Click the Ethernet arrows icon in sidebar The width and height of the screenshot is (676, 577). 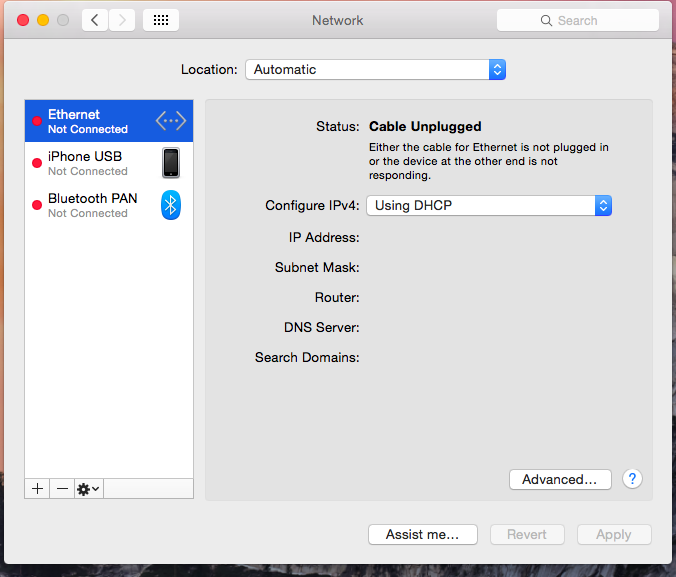click(x=171, y=121)
